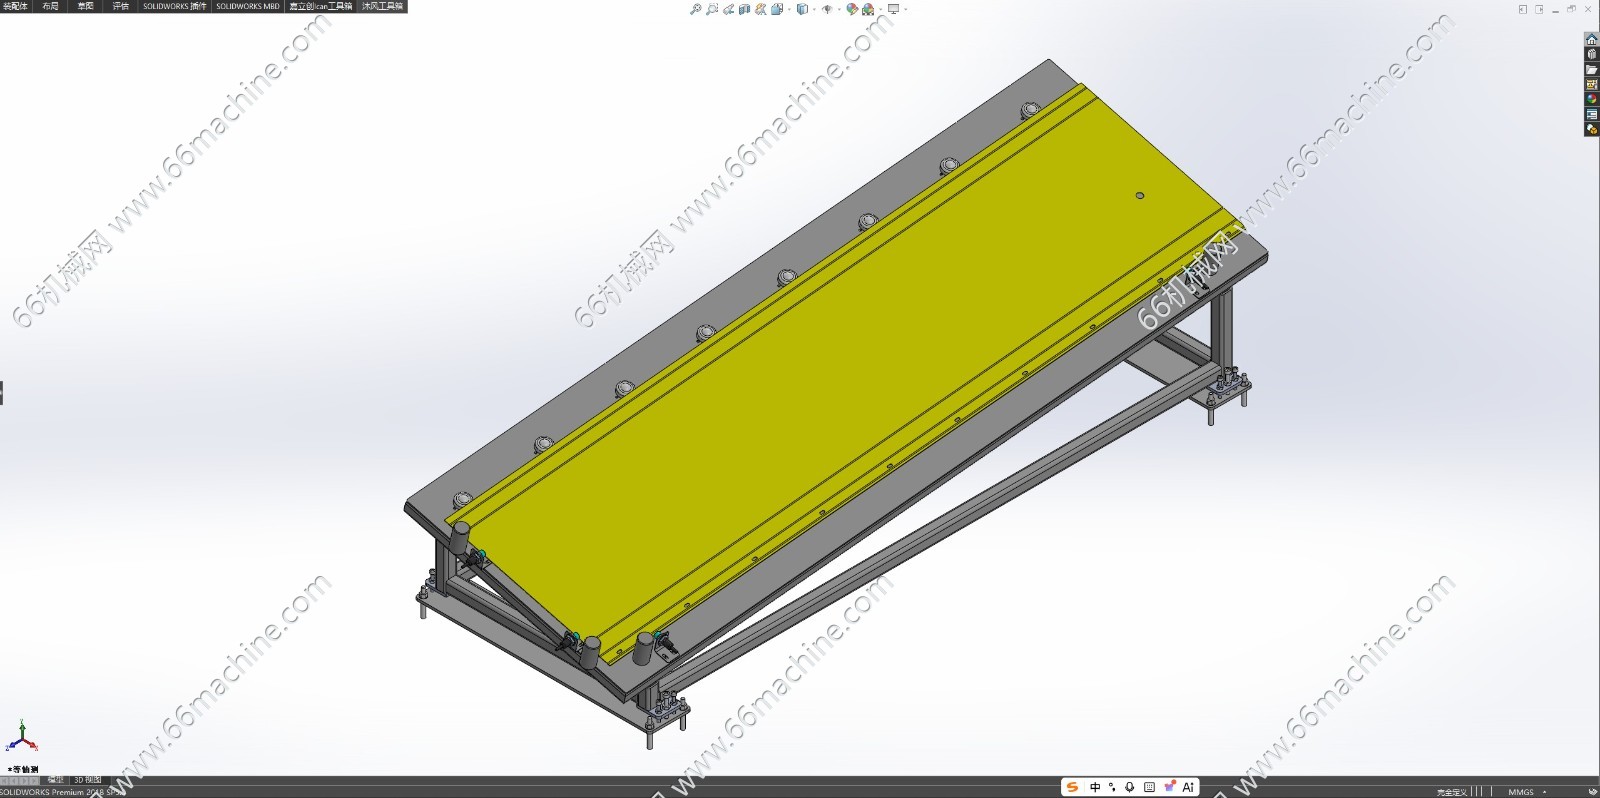1600x798 pixels.
Task: Open the SOLIDWORKS Resources home pane
Action: tap(1591, 40)
